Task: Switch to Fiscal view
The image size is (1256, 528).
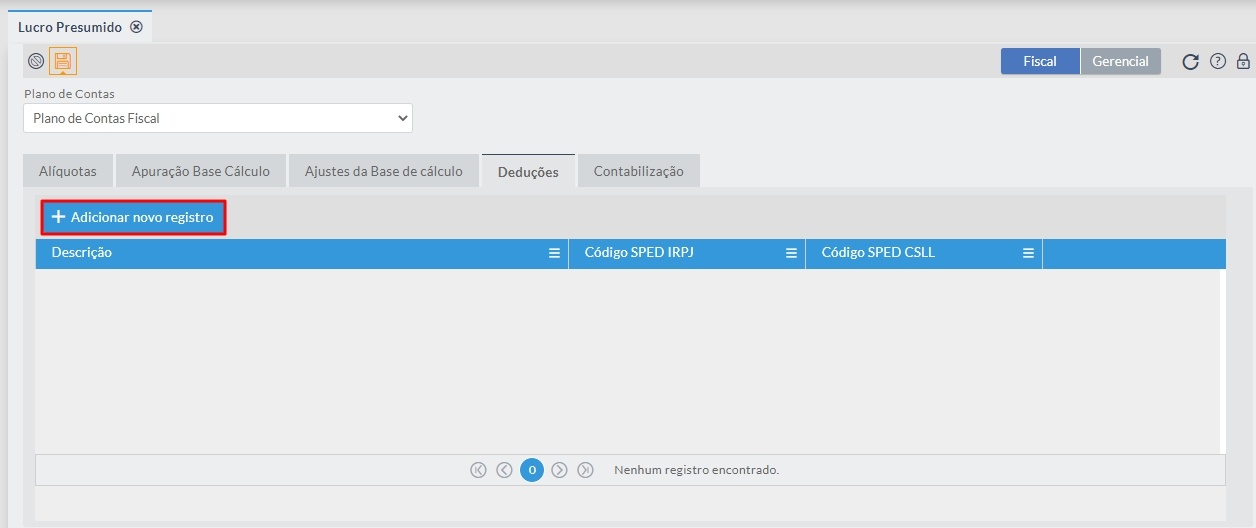Action: coord(1040,61)
